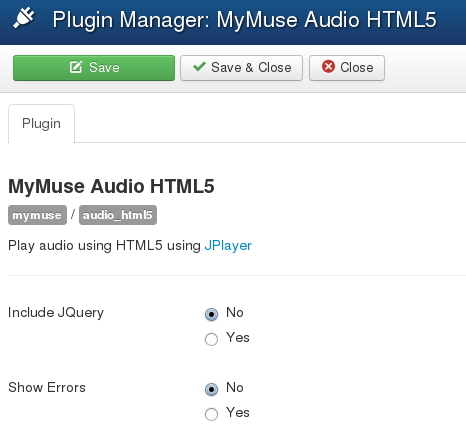Select No for Include JQuery
466x441 pixels.
click(x=211, y=314)
